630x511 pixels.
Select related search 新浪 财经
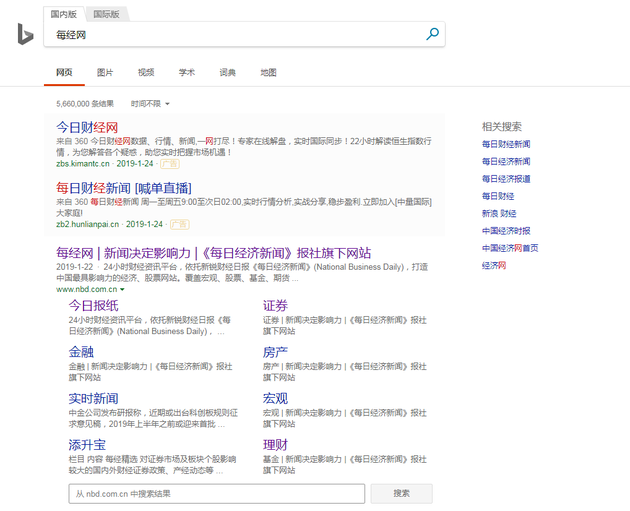pos(499,213)
